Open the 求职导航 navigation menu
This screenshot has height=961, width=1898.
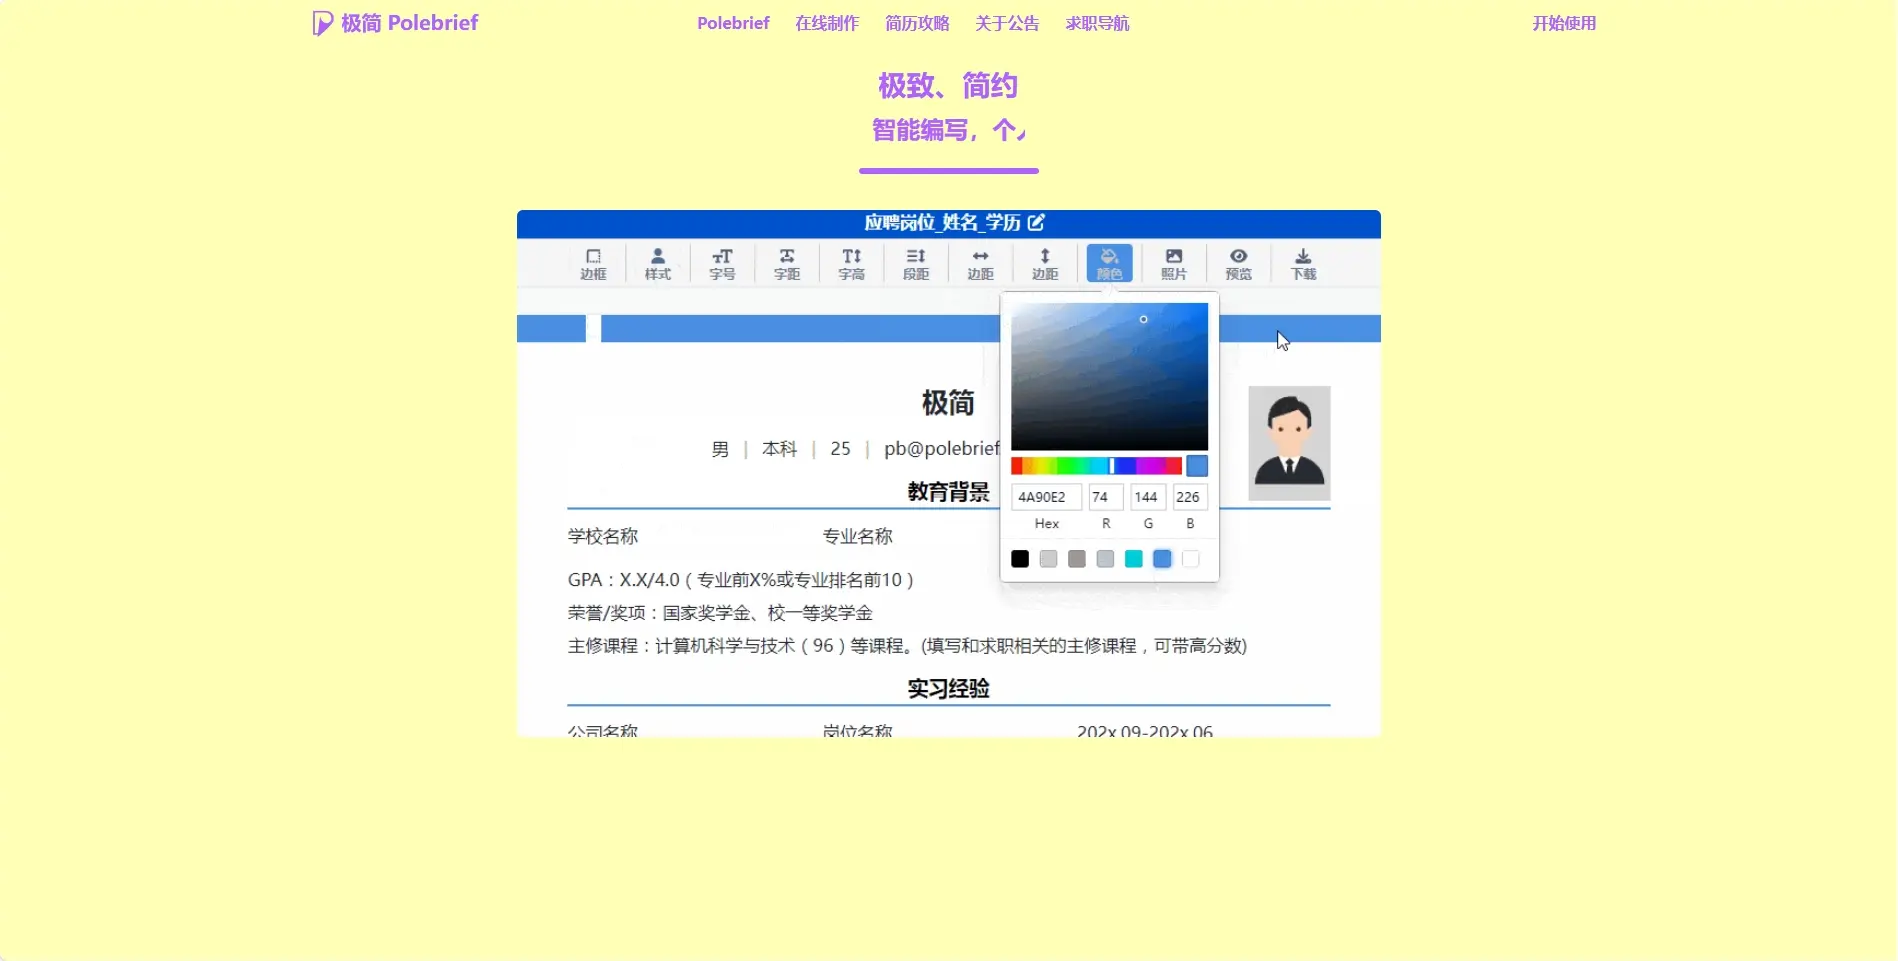1097,23
